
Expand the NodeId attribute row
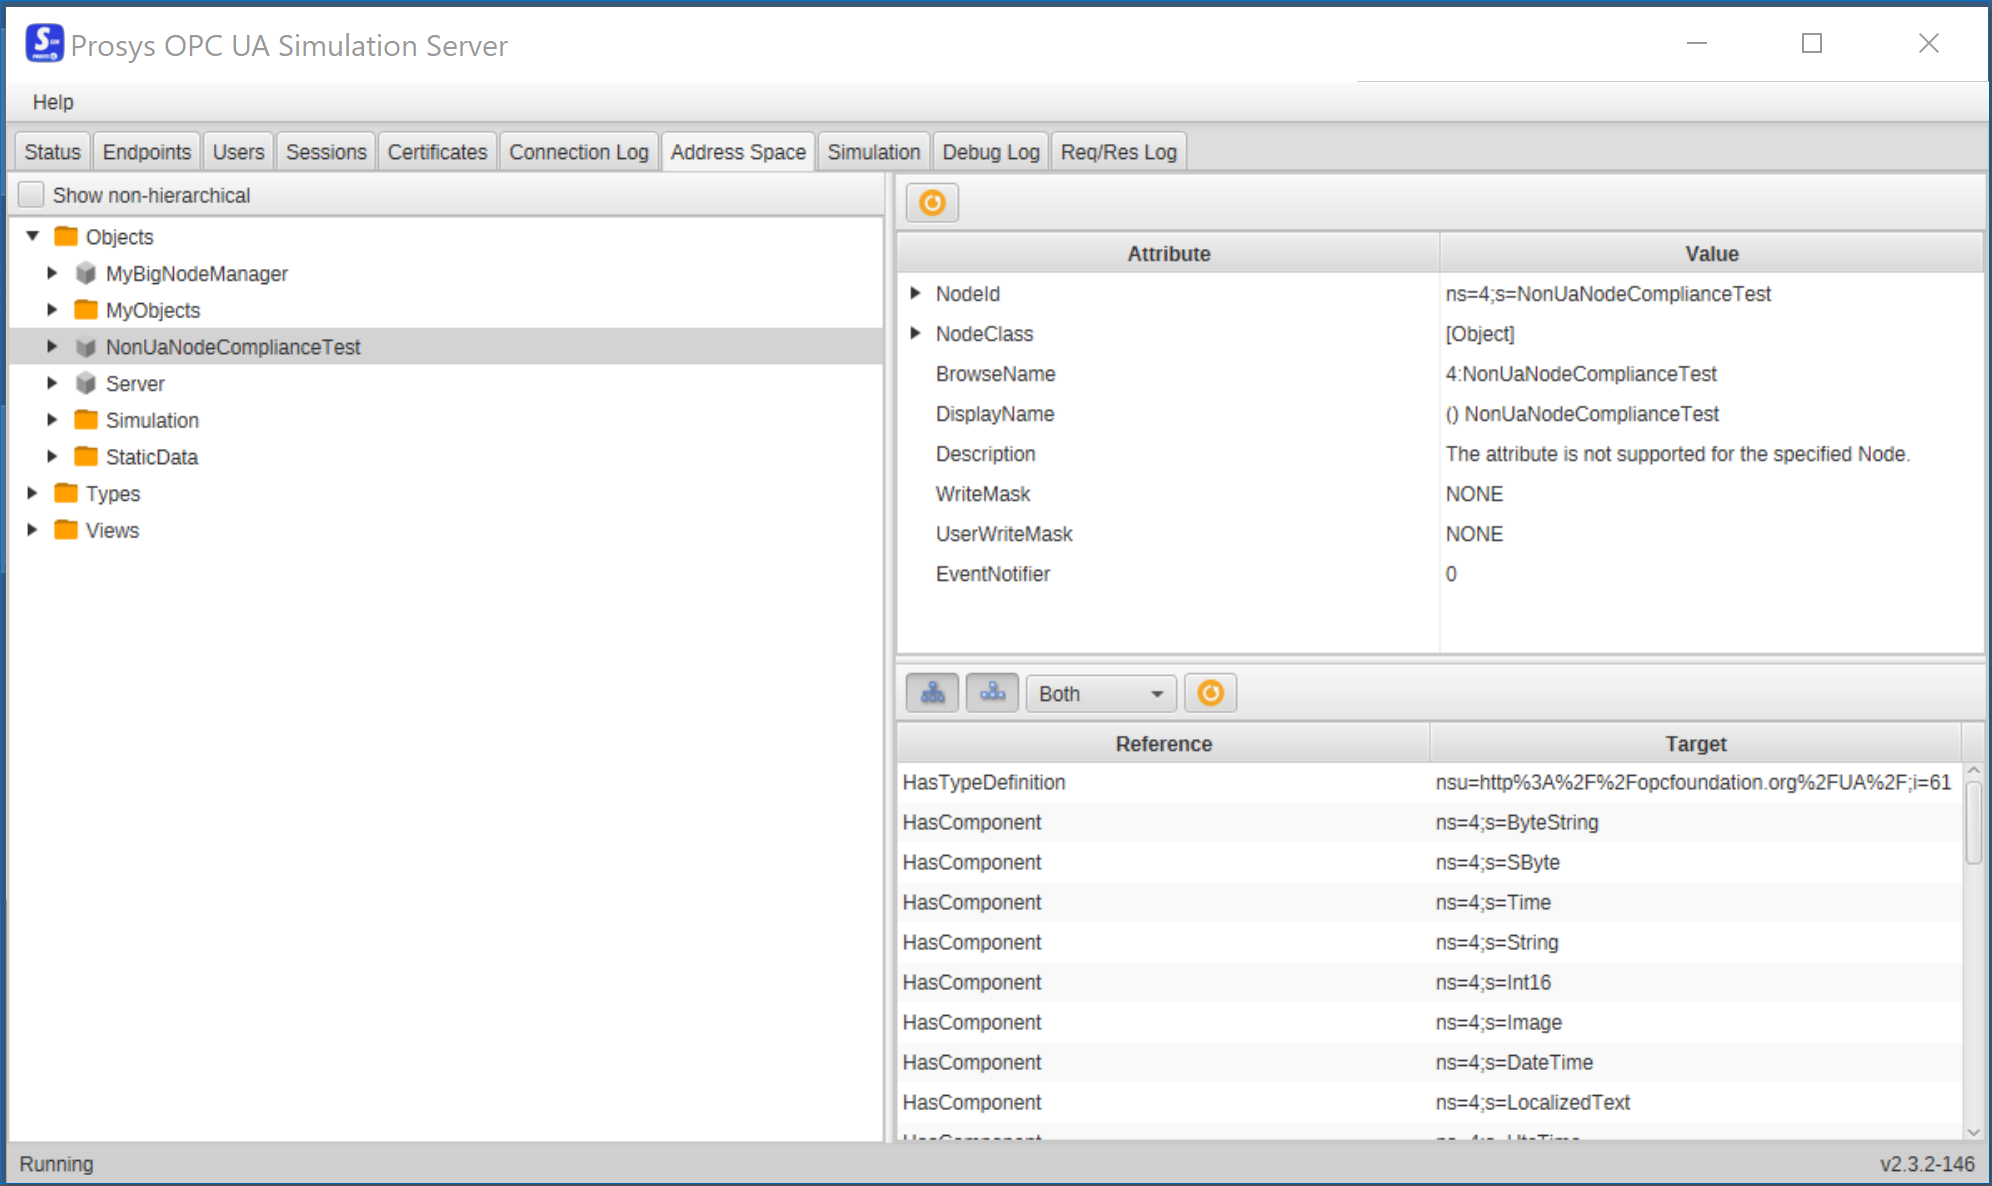coord(915,293)
